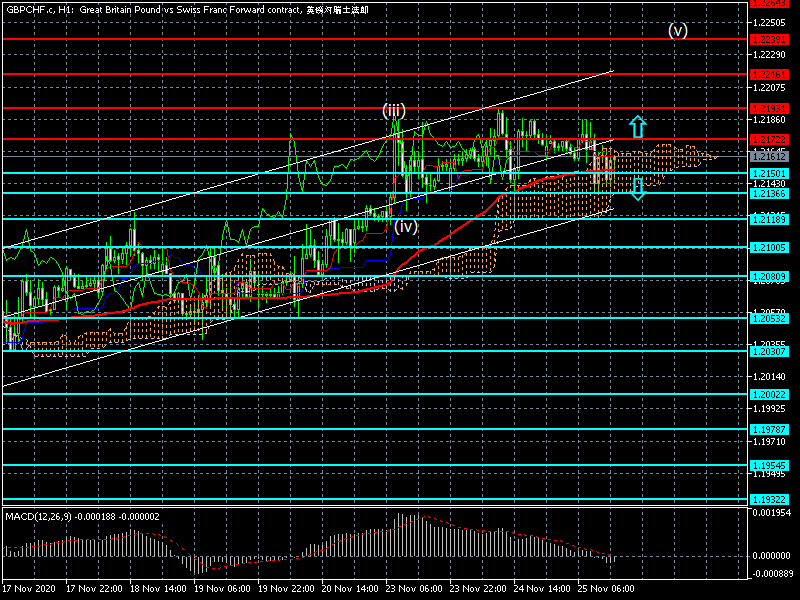Click the cyan 1.21189 price level label

tap(769, 219)
